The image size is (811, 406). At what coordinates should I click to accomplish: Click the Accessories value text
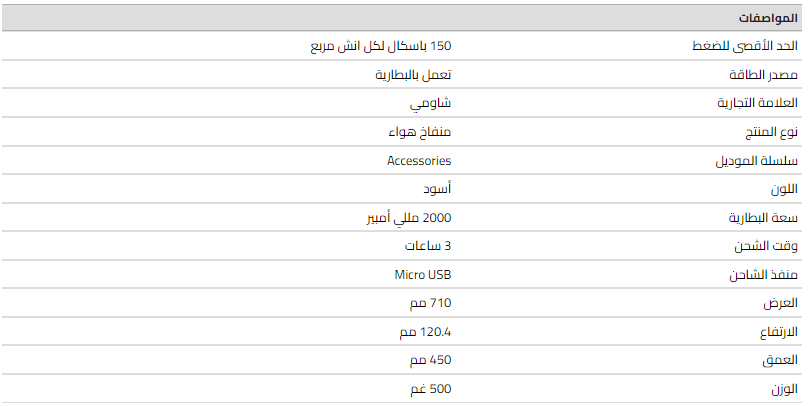click(419, 160)
